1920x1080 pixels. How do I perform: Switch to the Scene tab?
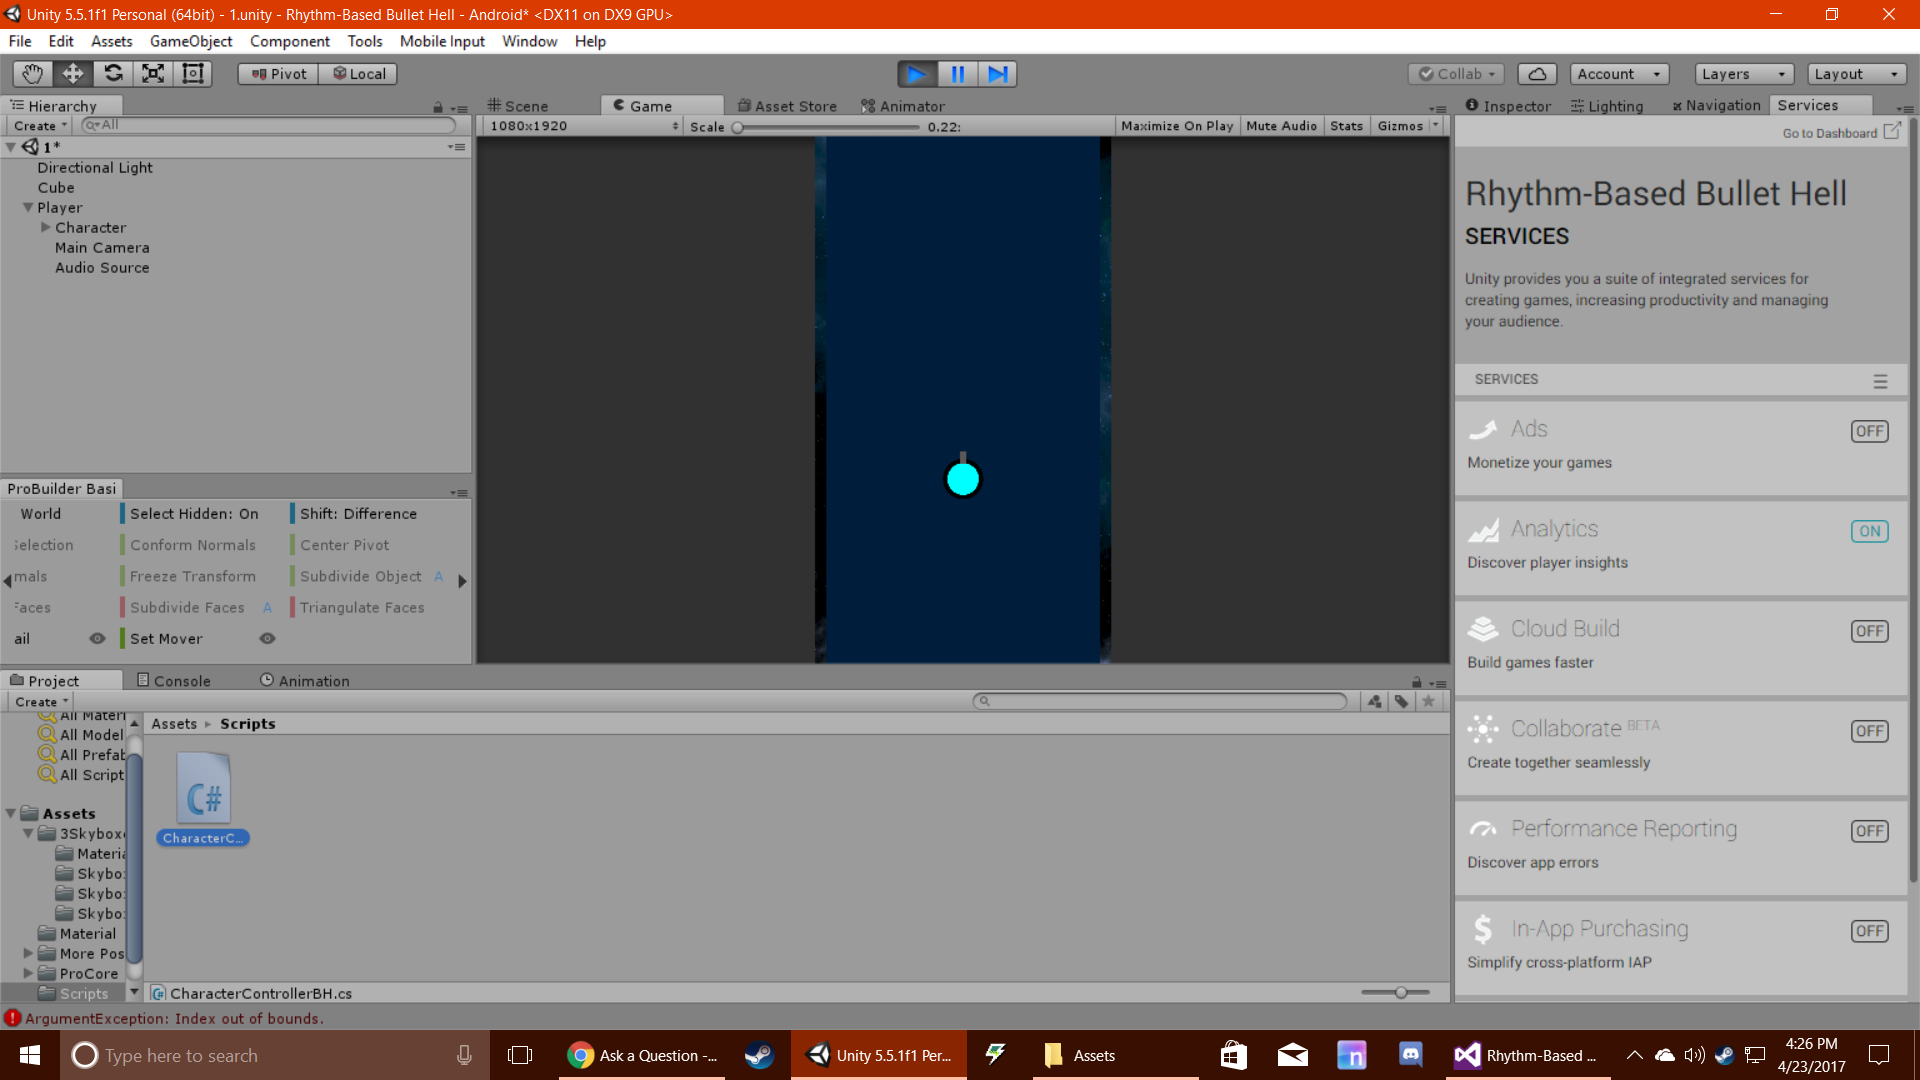pos(518,106)
